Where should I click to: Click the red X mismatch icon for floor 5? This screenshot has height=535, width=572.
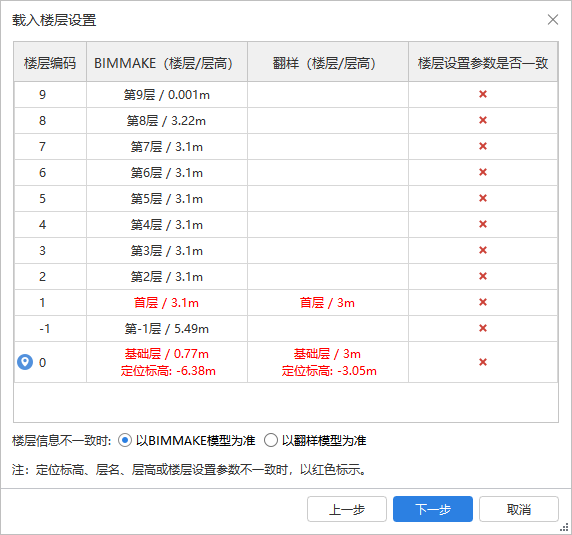pyautogui.click(x=483, y=198)
